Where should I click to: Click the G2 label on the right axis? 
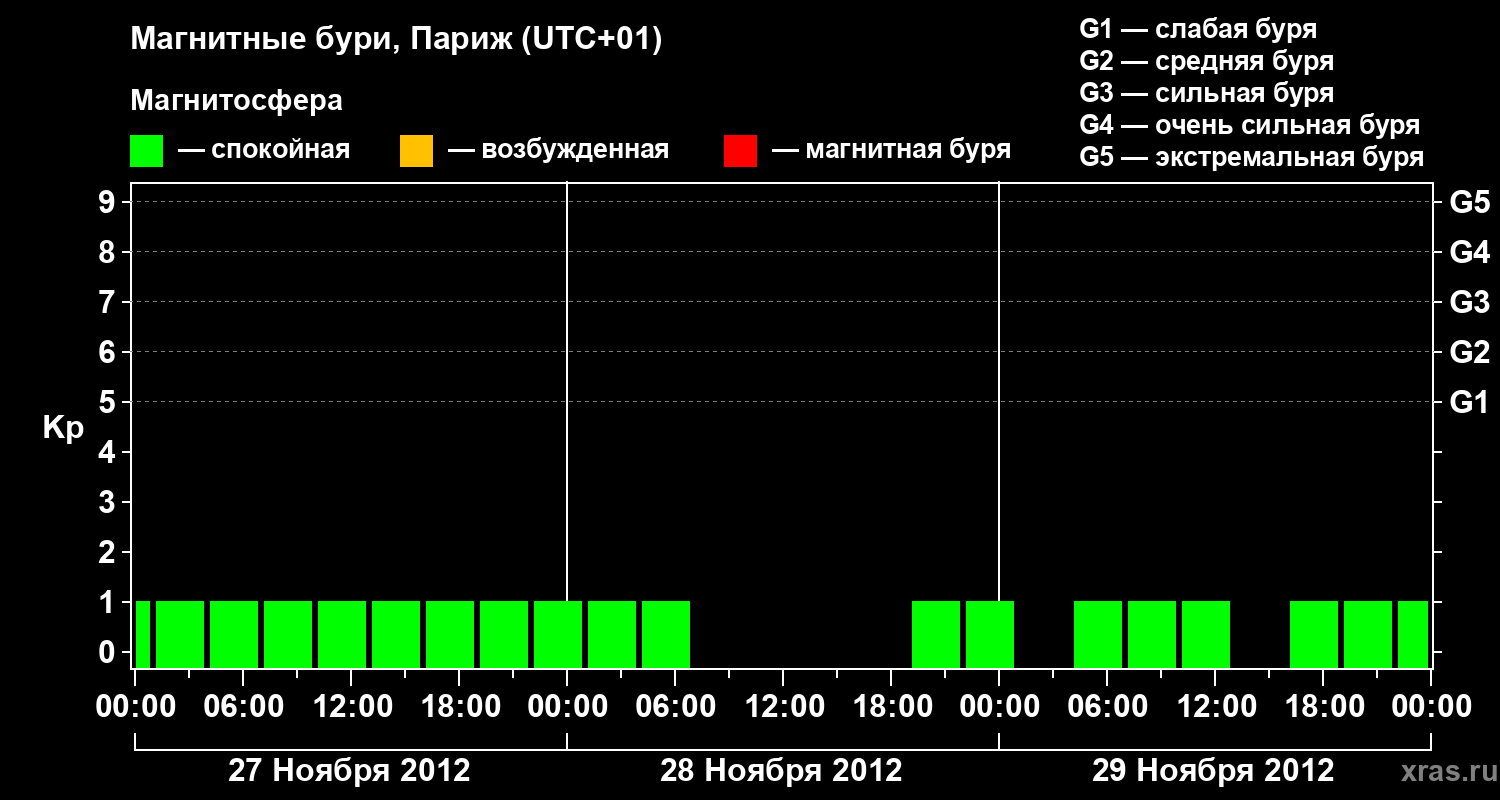[x=1470, y=352]
